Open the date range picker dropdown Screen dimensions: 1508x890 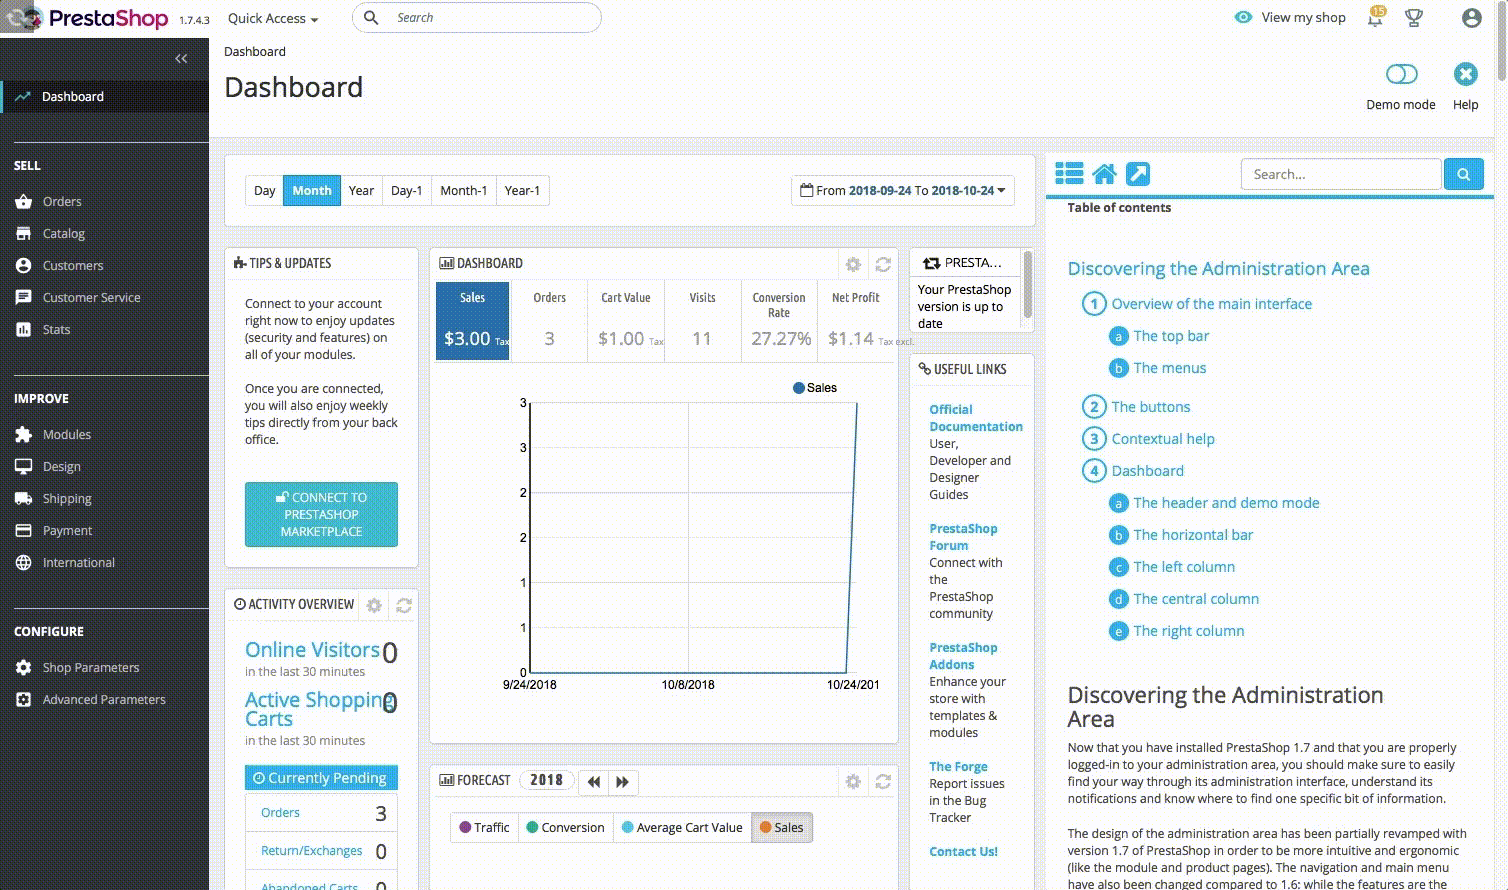click(x=903, y=190)
